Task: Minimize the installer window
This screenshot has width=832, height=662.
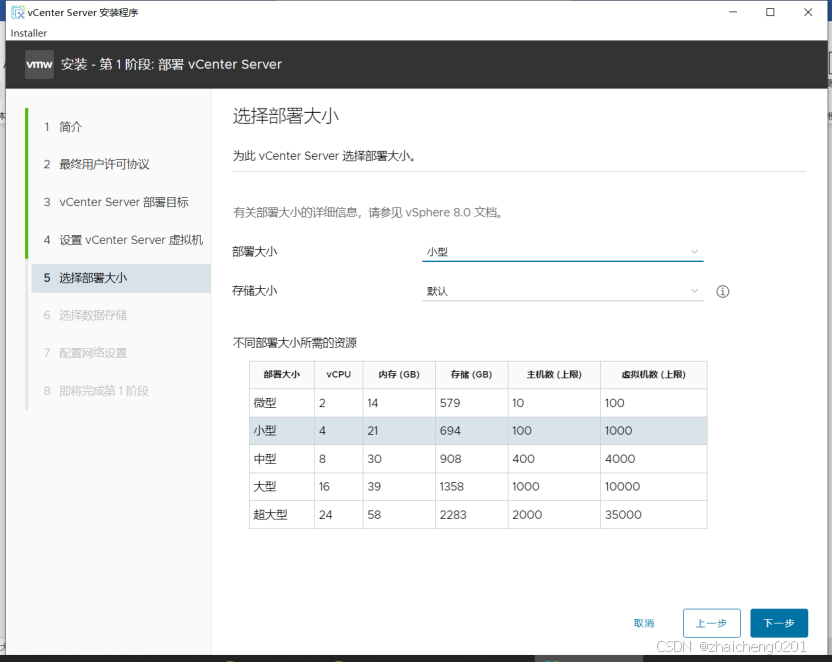Action: (x=733, y=12)
